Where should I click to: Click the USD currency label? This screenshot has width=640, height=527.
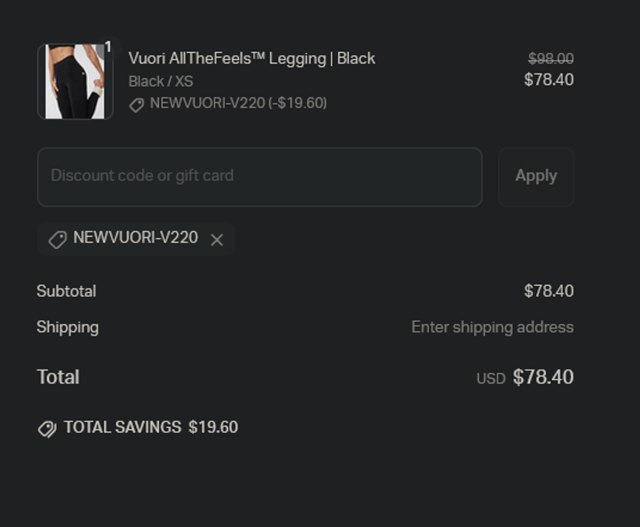pos(491,379)
